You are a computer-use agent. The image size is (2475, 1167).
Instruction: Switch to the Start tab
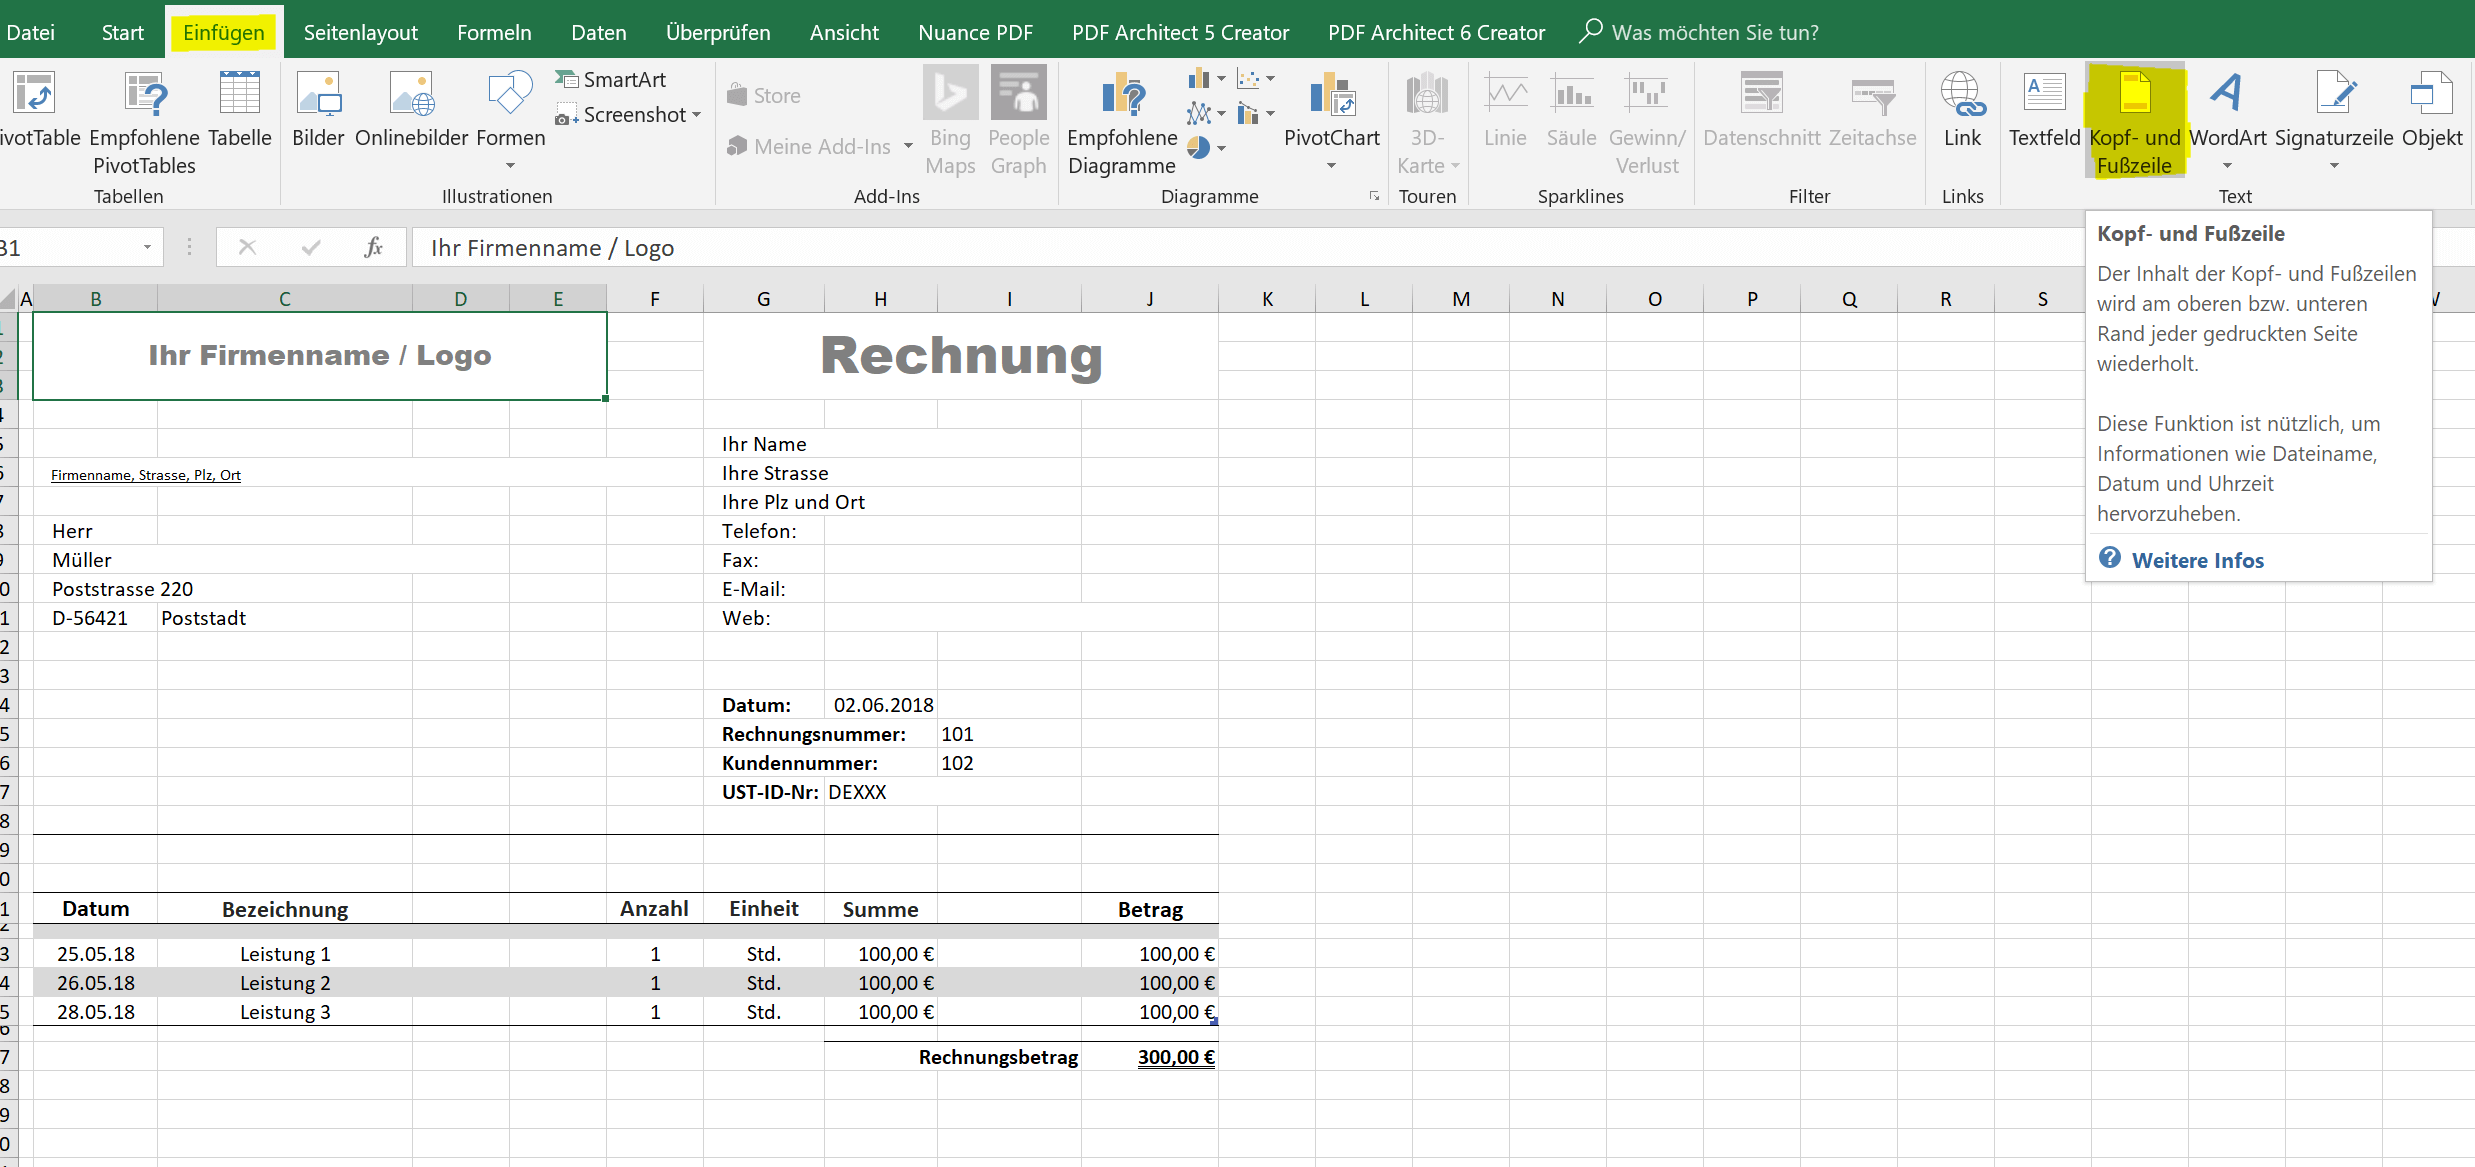(x=122, y=32)
